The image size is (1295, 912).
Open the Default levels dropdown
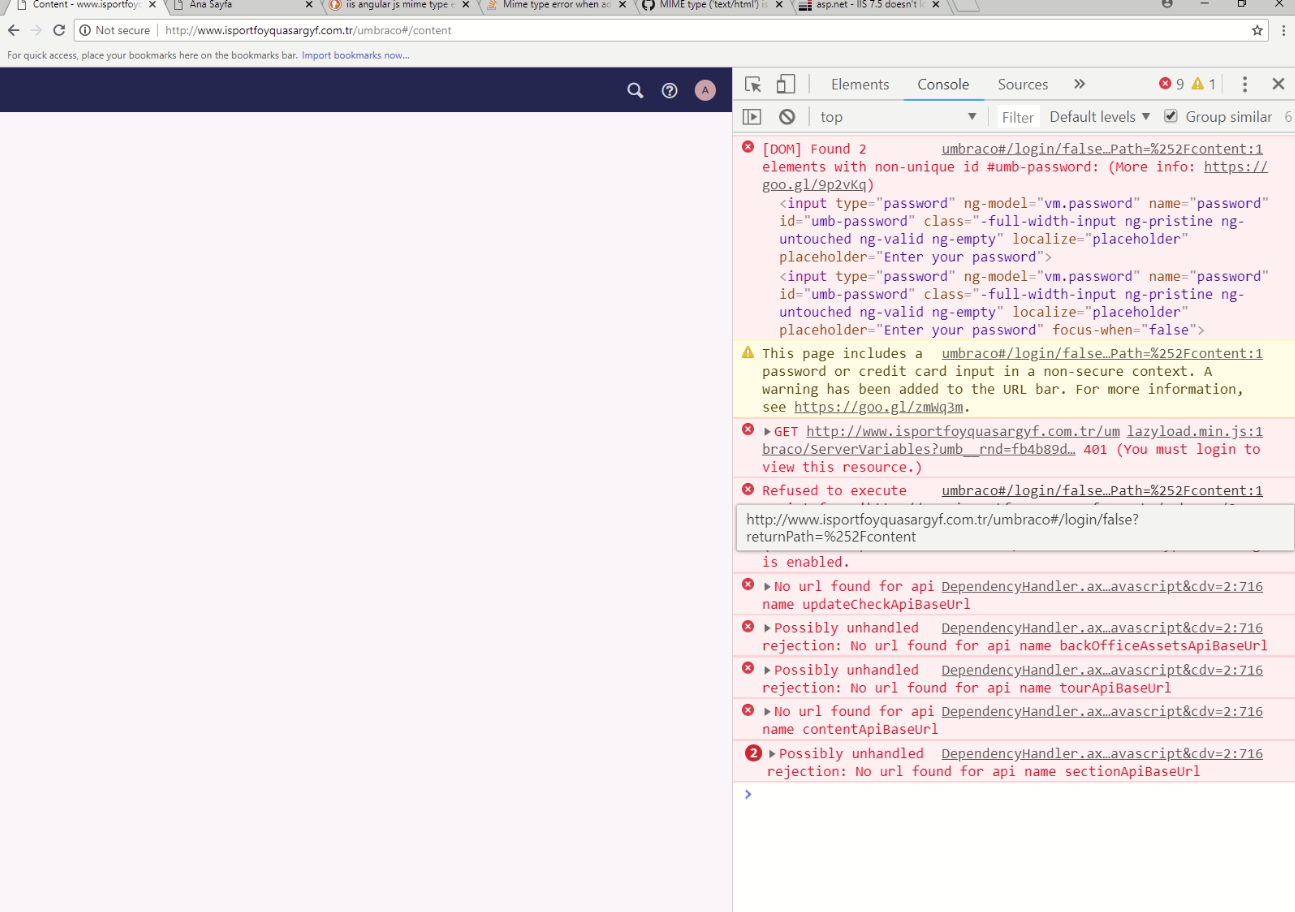(x=1099, y=117)
